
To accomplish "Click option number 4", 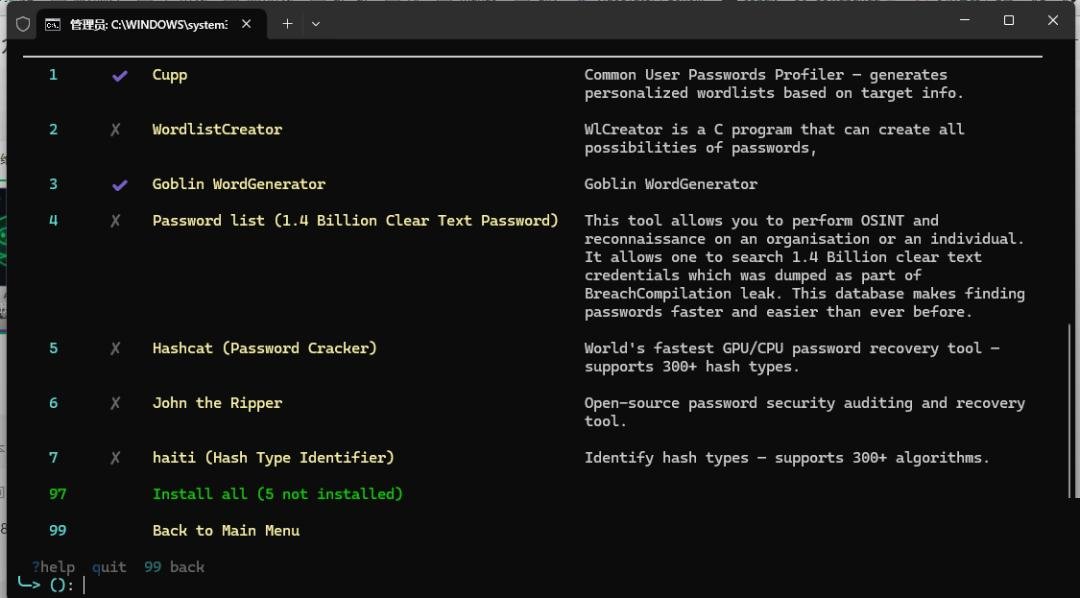I will 53,220.
